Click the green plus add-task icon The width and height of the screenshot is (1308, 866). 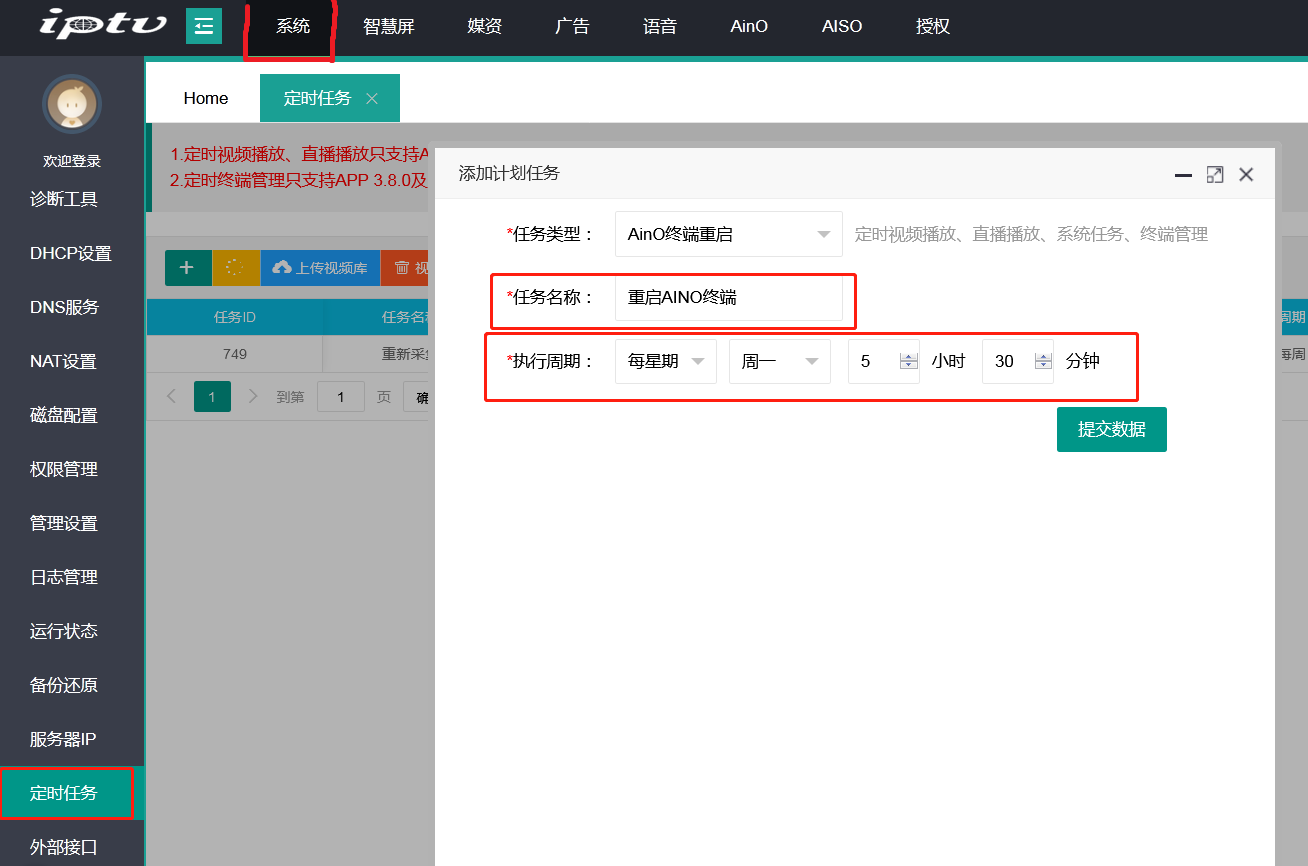coord(187,268)
